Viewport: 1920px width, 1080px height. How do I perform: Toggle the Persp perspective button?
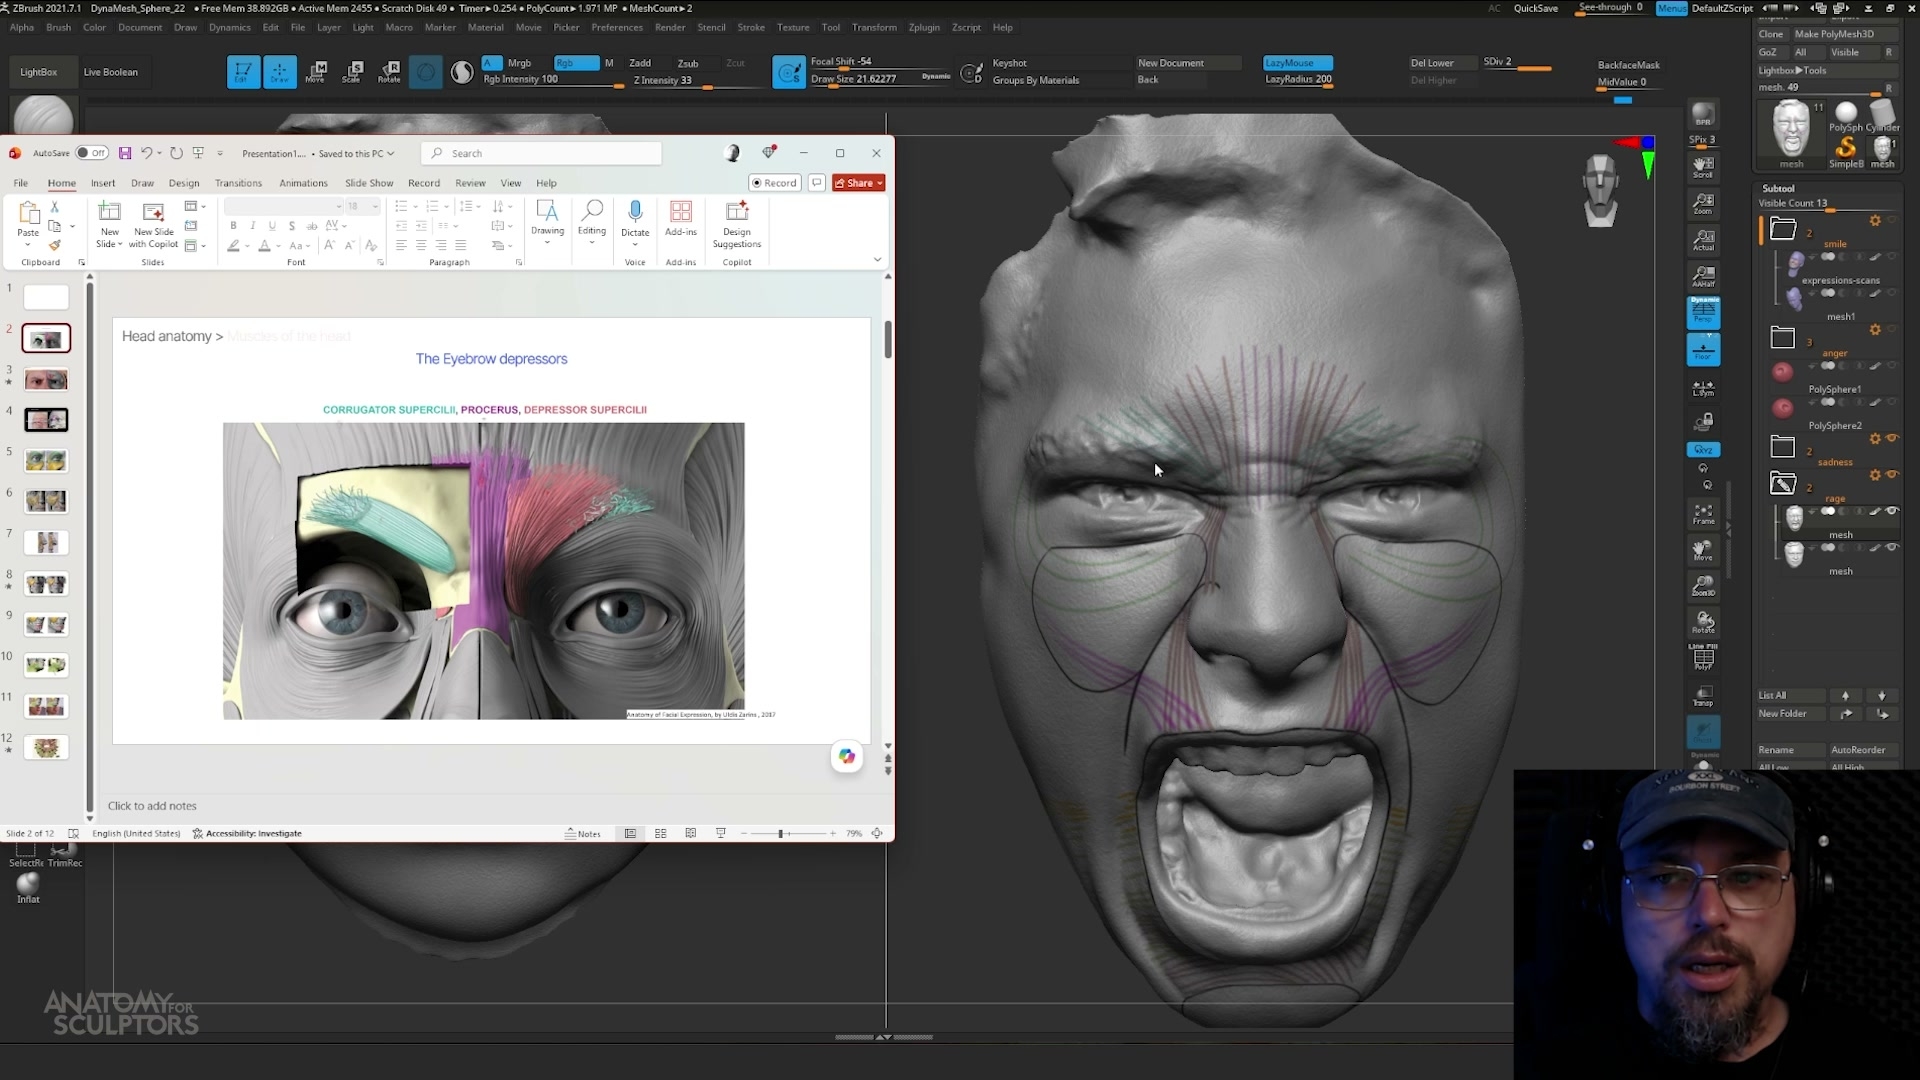point(1704,312)
